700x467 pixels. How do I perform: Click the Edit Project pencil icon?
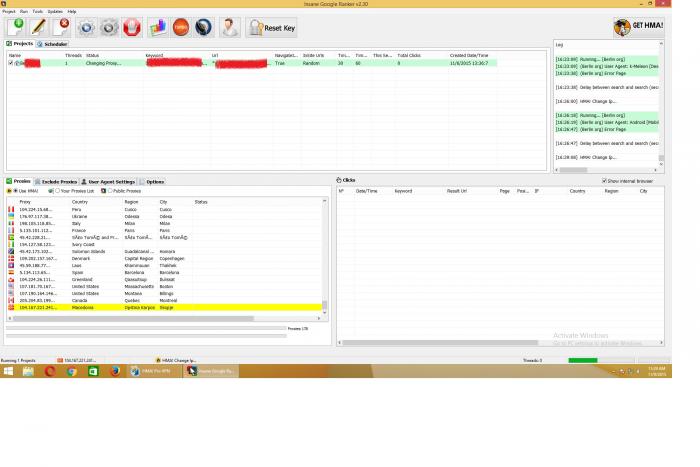pos(38,27)
